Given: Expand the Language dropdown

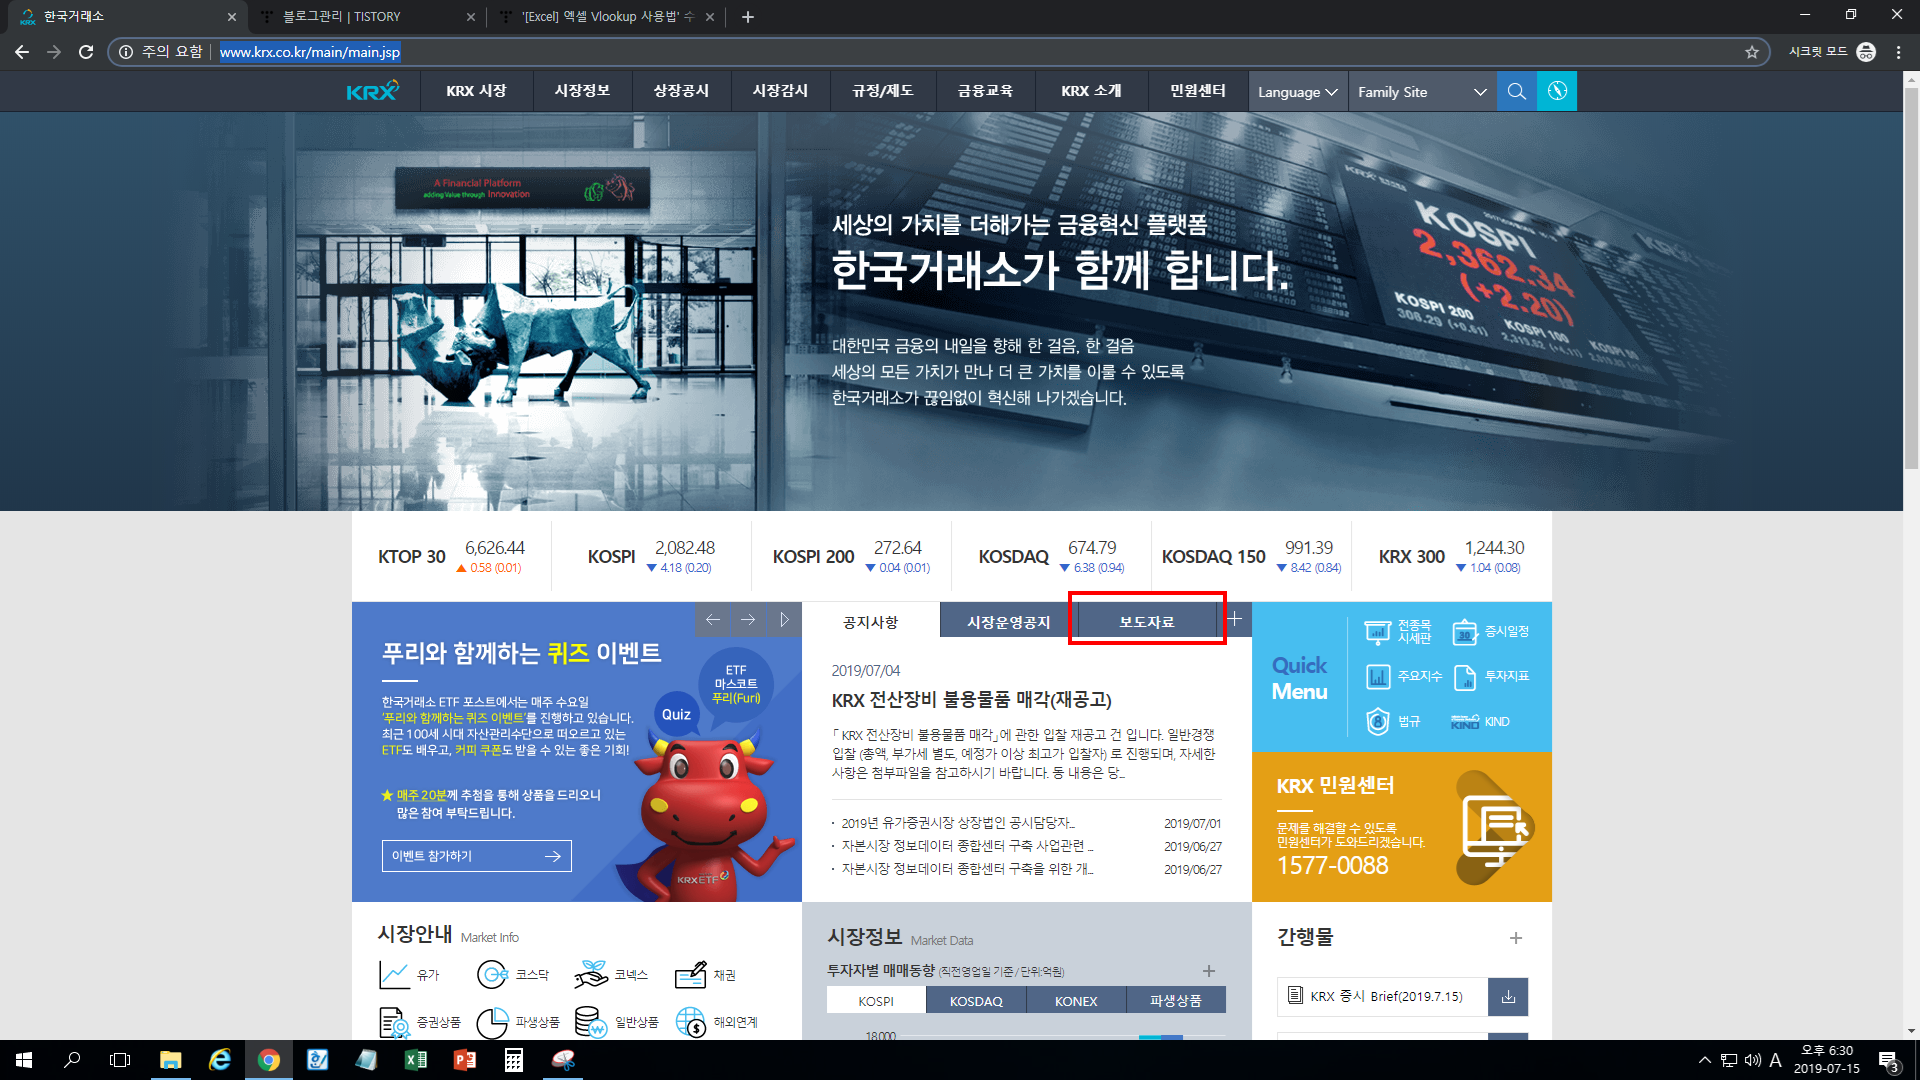Looking at the screenshot, I should click(x=1297, y=92).
